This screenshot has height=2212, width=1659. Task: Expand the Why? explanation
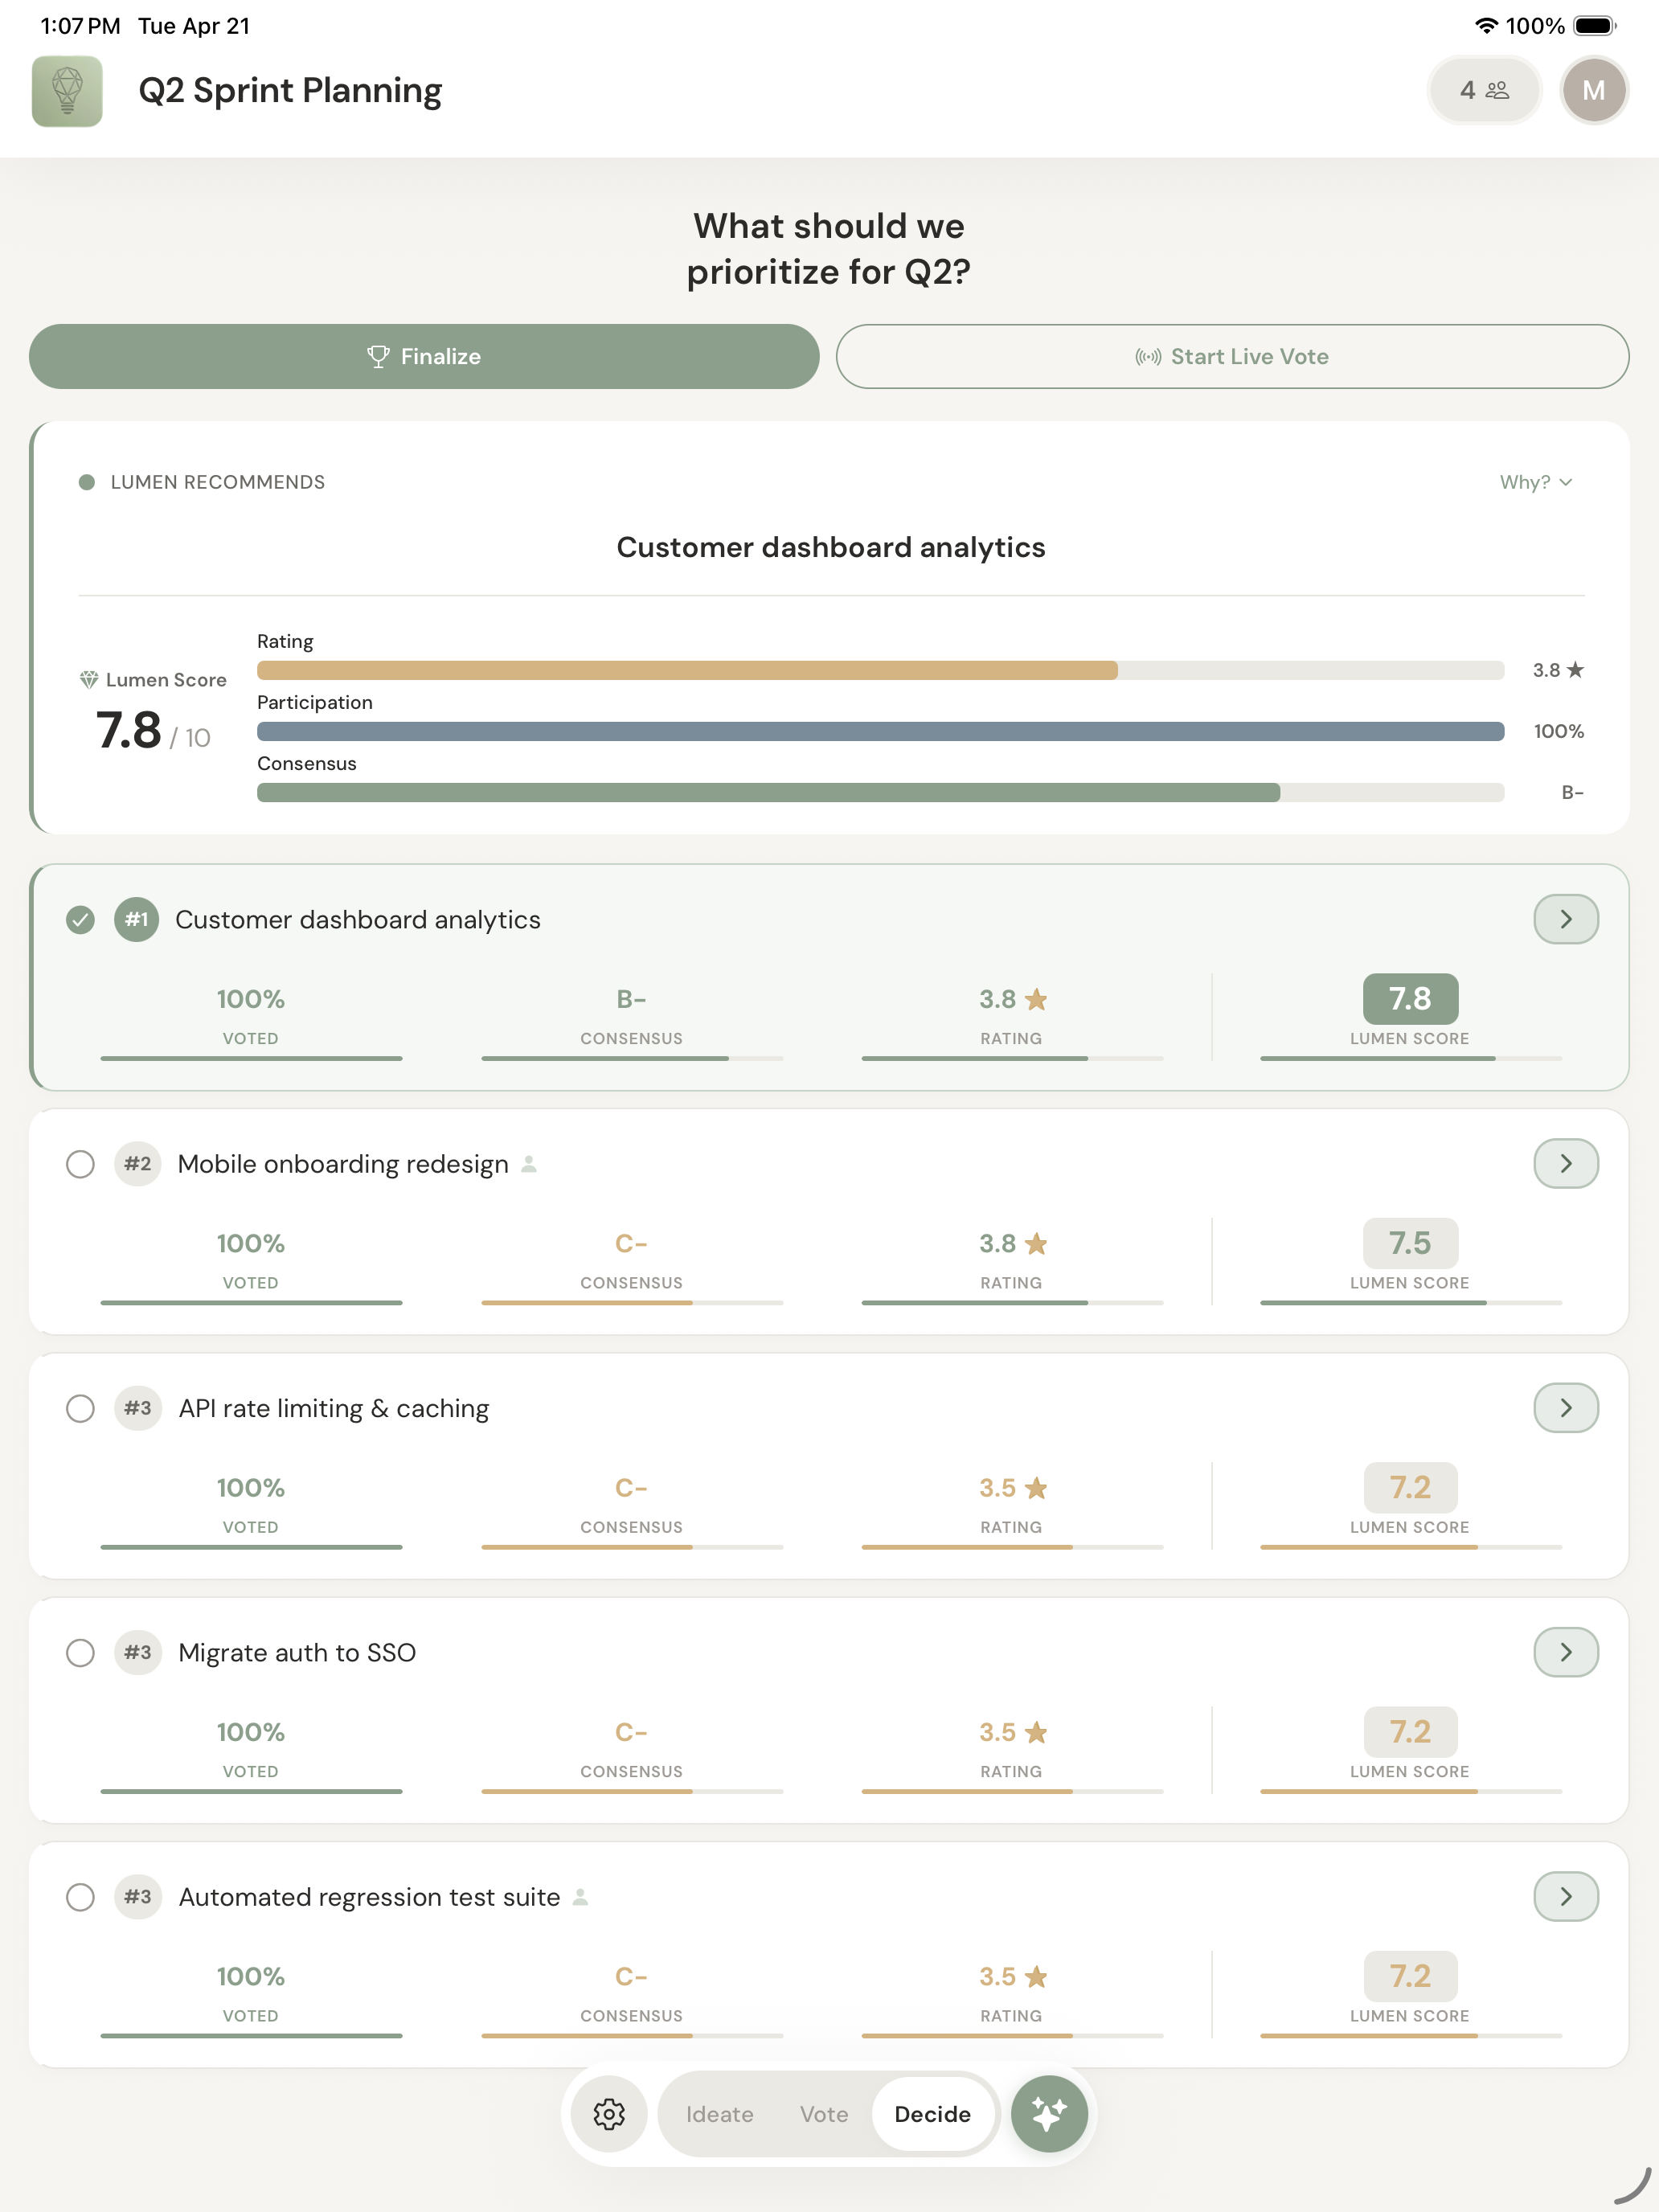point(1536,482)
